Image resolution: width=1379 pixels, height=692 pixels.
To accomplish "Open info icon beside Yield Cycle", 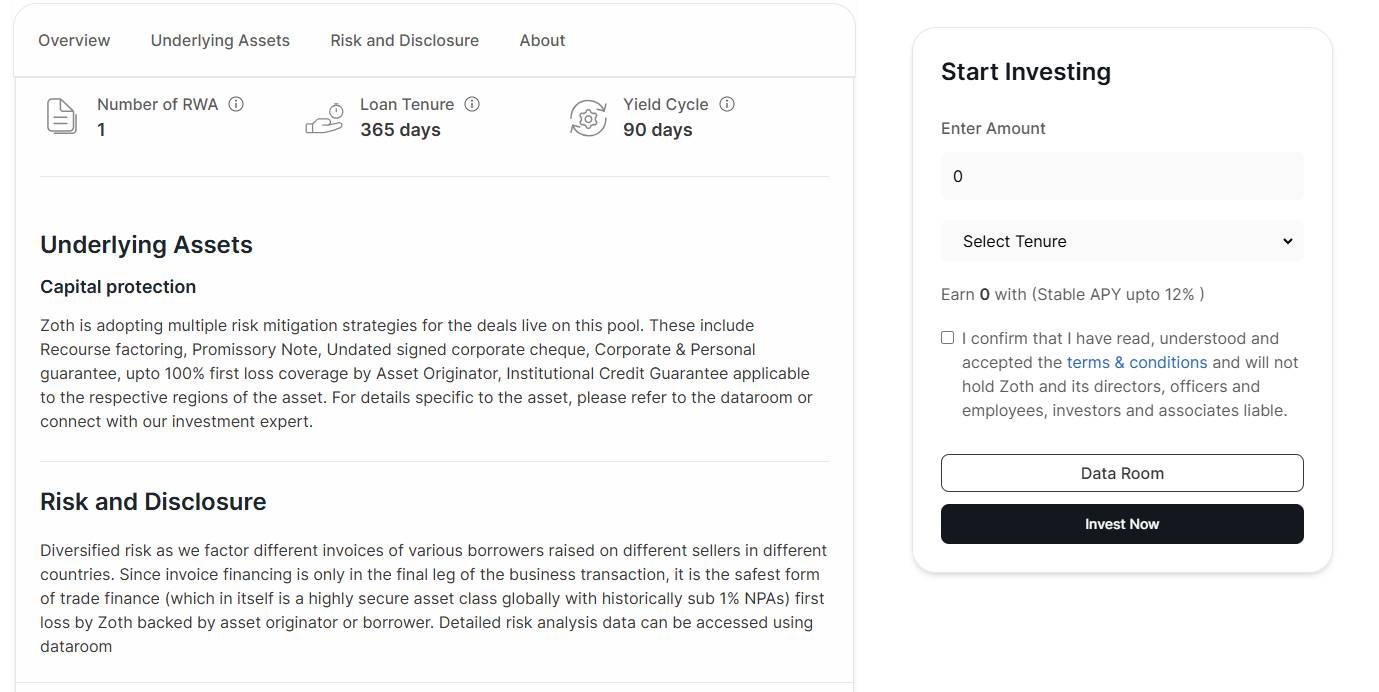I will (x=727, y=104).
